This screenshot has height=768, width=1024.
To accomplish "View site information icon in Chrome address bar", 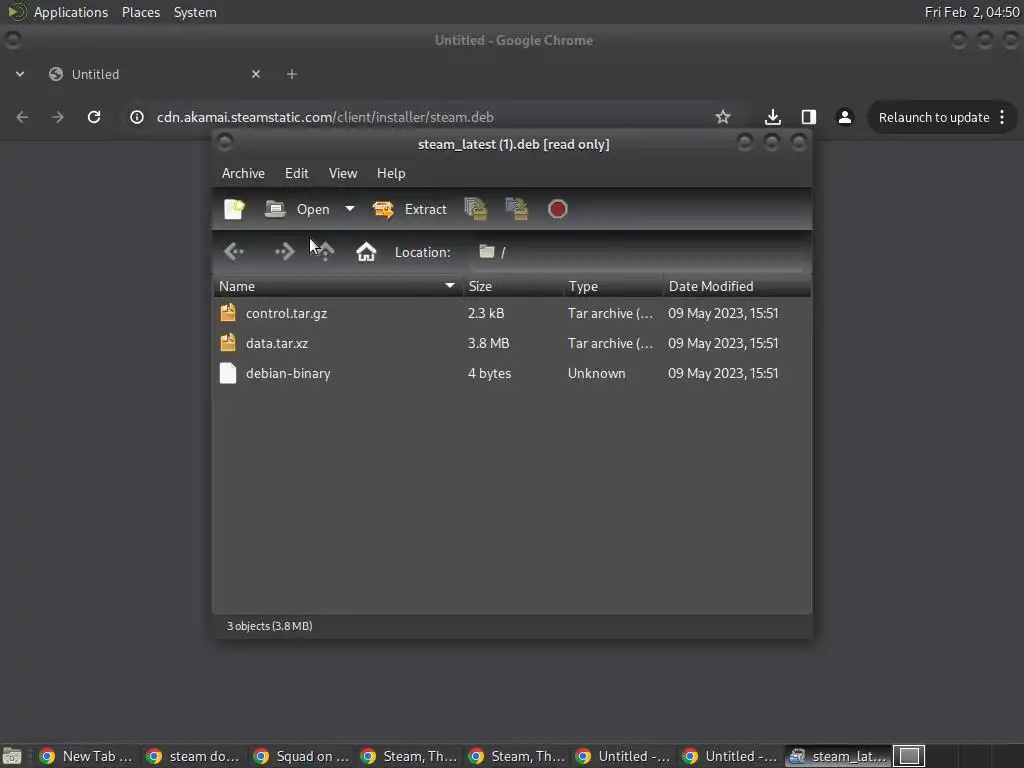I will [x=136, y=117].
